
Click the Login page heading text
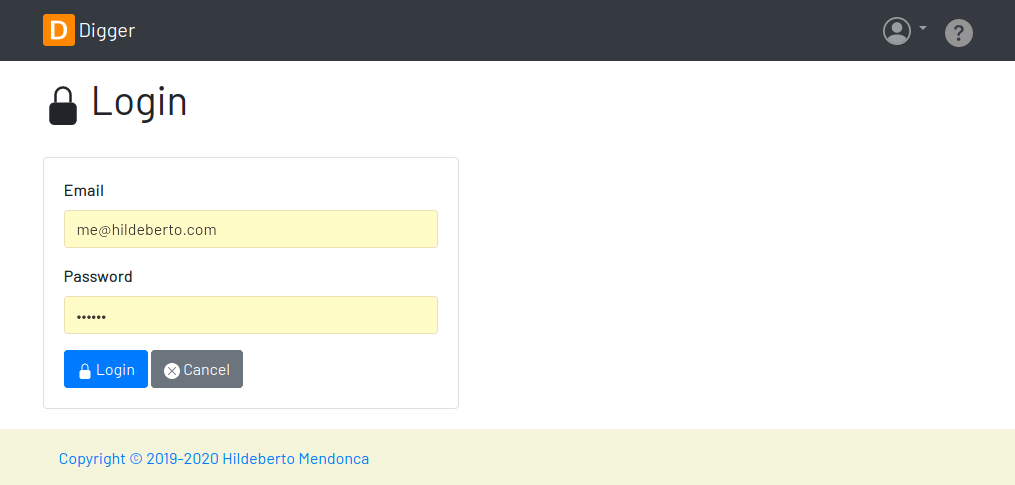pyautogui.click(x=139, y=102)
